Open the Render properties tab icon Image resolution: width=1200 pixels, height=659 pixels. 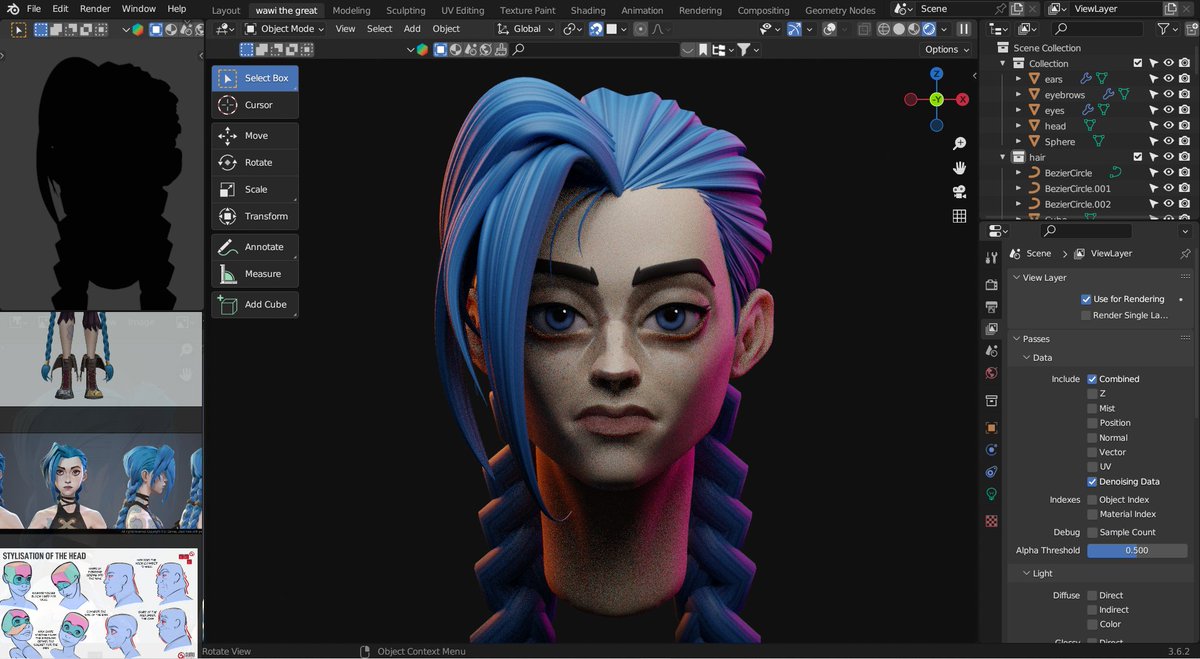tap(992, 285)
